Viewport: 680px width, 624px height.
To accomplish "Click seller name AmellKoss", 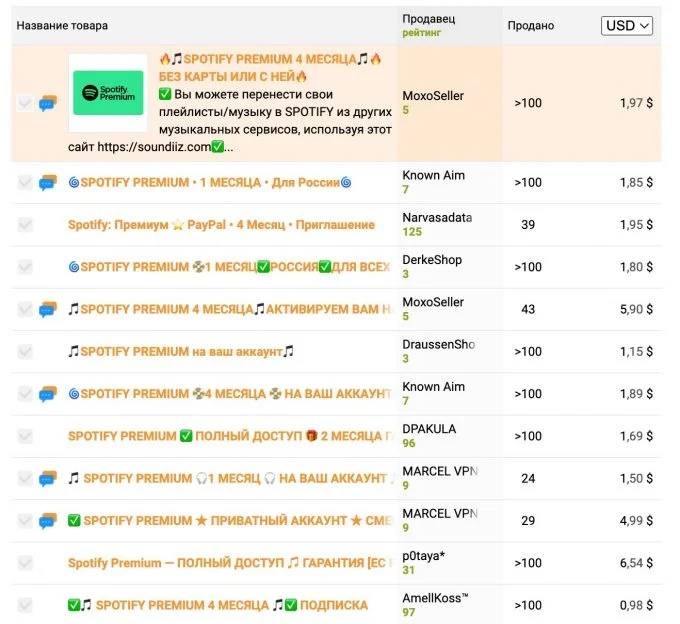I will pos(435,598).
